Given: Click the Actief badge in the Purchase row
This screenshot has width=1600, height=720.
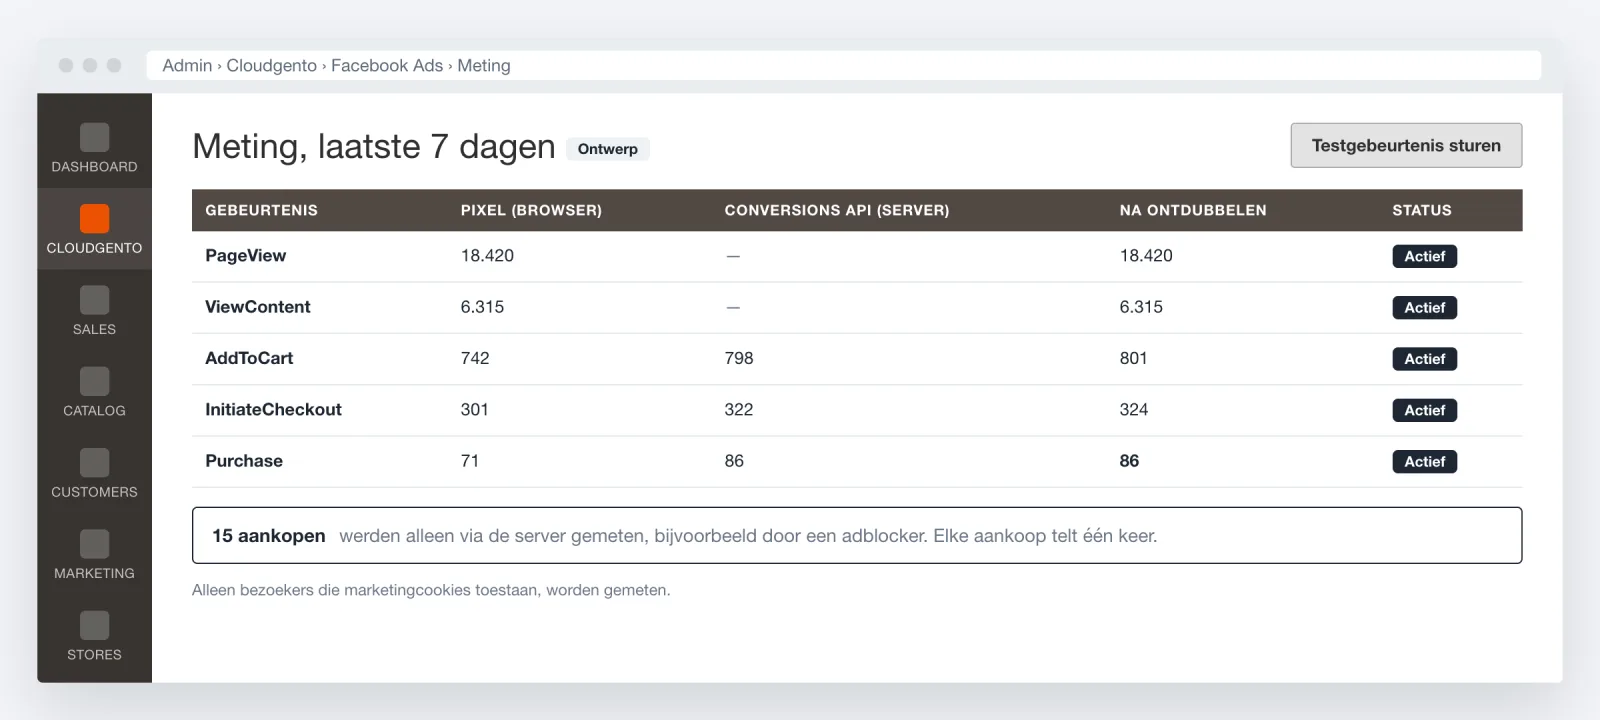Looking at the screenshot, I should point(1424,461).
